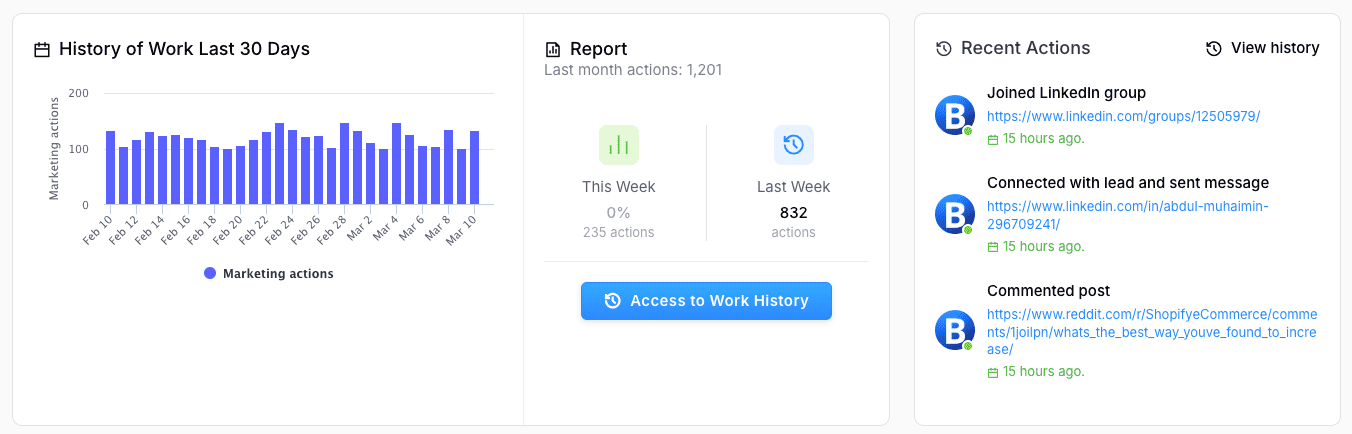Click the This Week 235 actions text
Screen dimensions: 1352x434
pyautogui.click(x=618, y=232)
